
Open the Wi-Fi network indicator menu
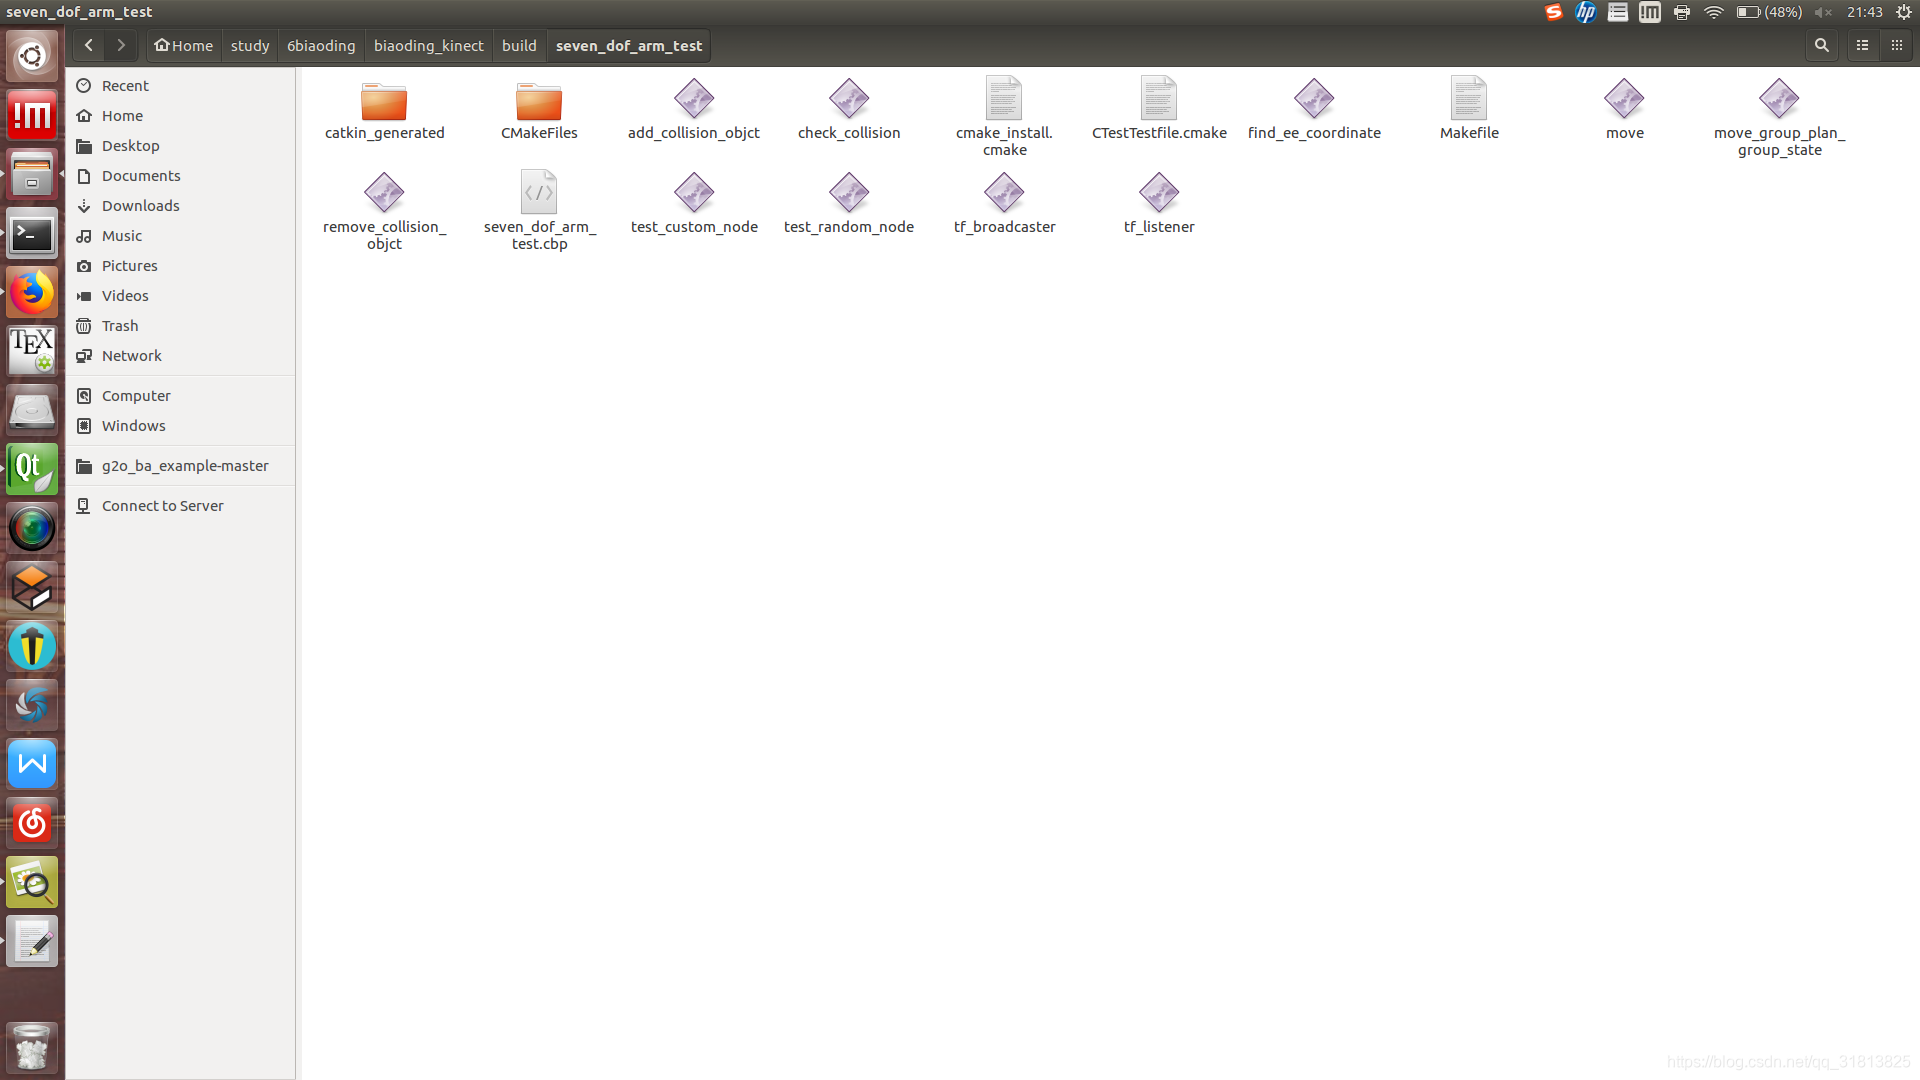1714,12
